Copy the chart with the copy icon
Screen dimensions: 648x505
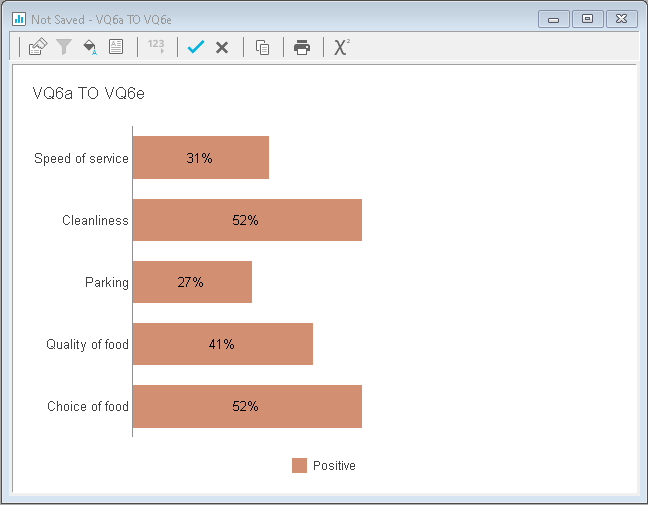coord(262,47)
